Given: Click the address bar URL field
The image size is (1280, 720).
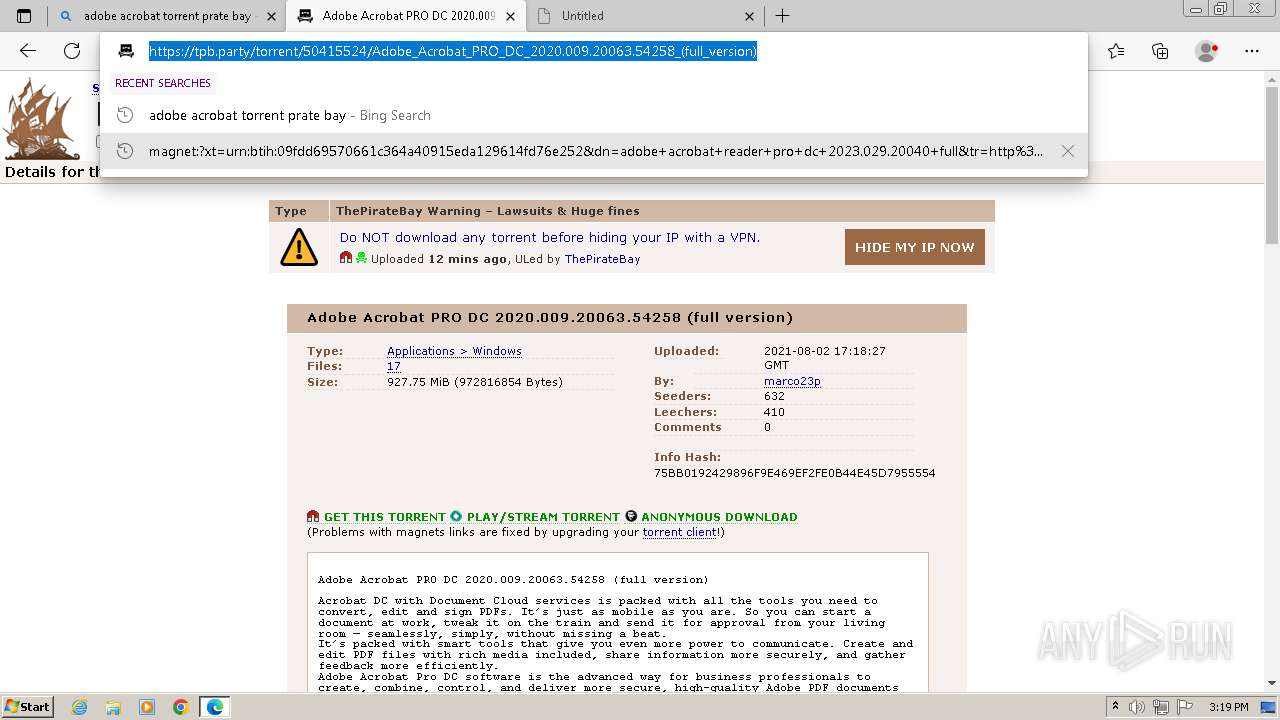Looking at the screenshot, I should tap(593, 51).
